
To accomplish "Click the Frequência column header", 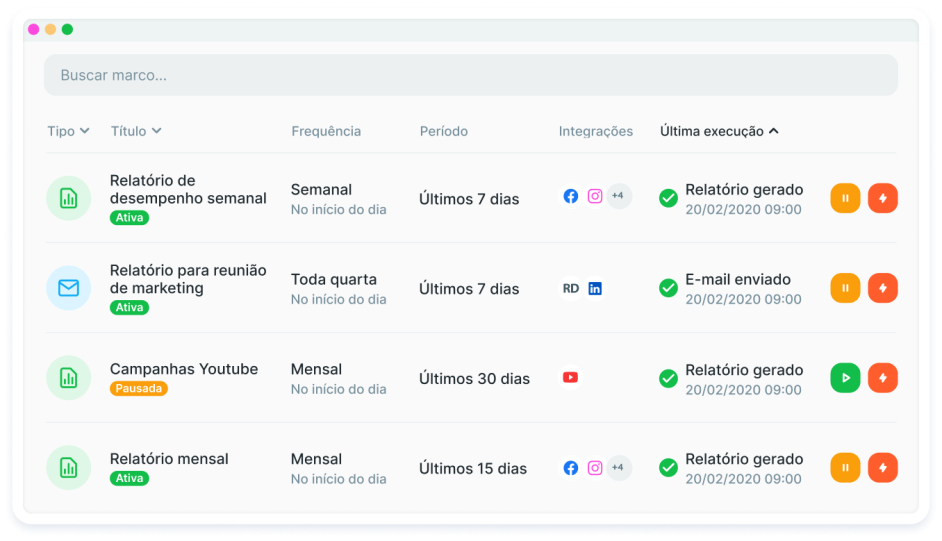I will (326, 131).
